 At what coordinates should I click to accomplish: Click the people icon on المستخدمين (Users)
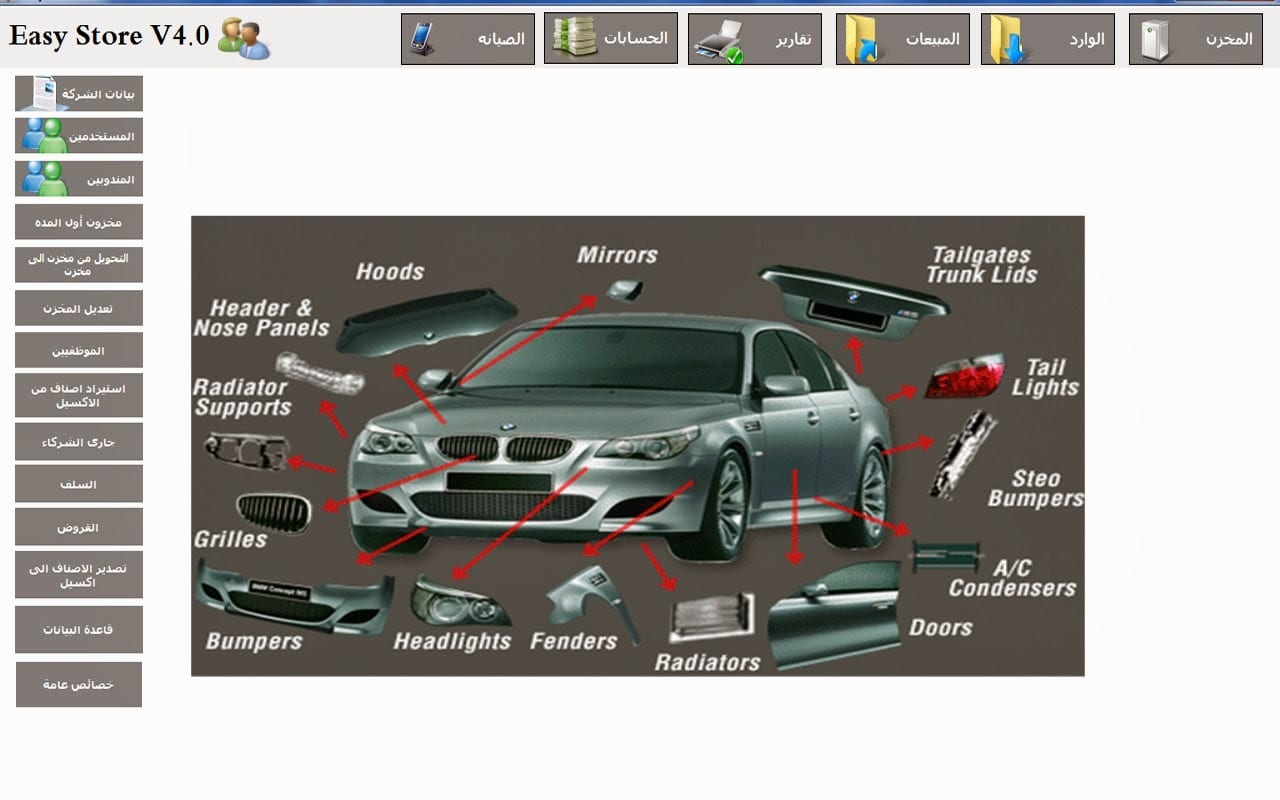[x=44, y=136]
